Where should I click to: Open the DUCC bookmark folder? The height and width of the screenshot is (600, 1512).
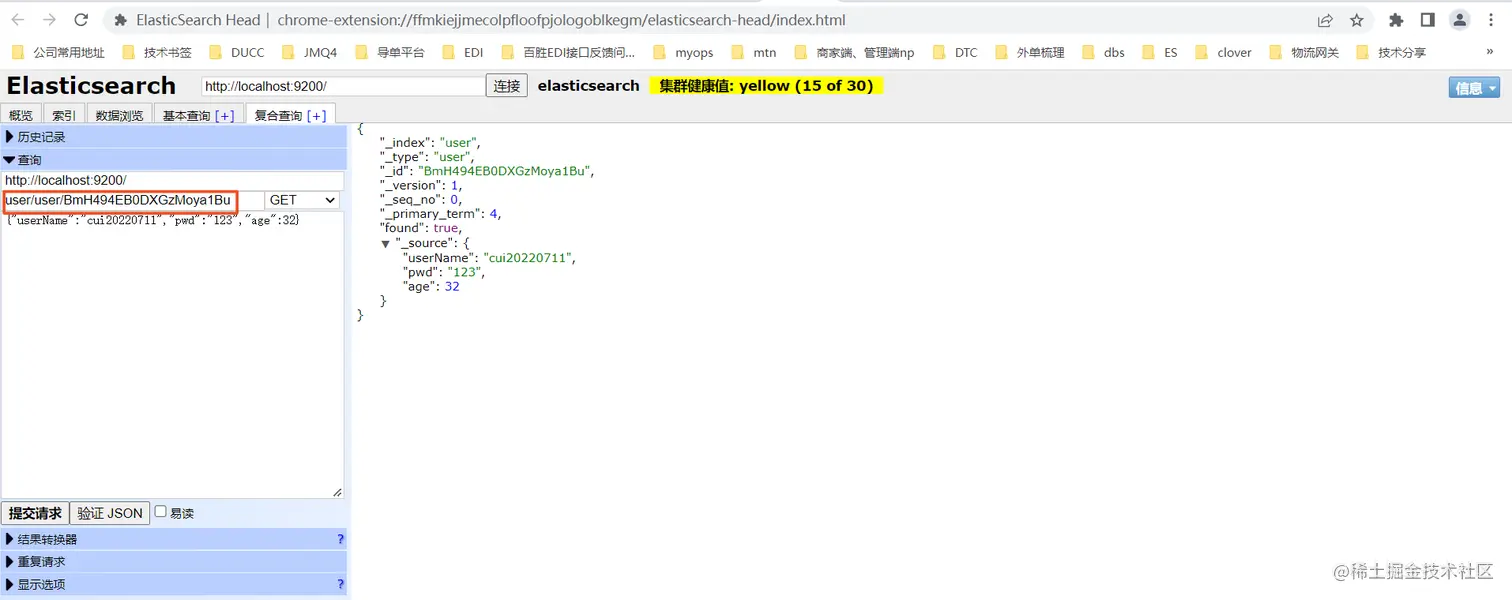[x=237, y=53]
